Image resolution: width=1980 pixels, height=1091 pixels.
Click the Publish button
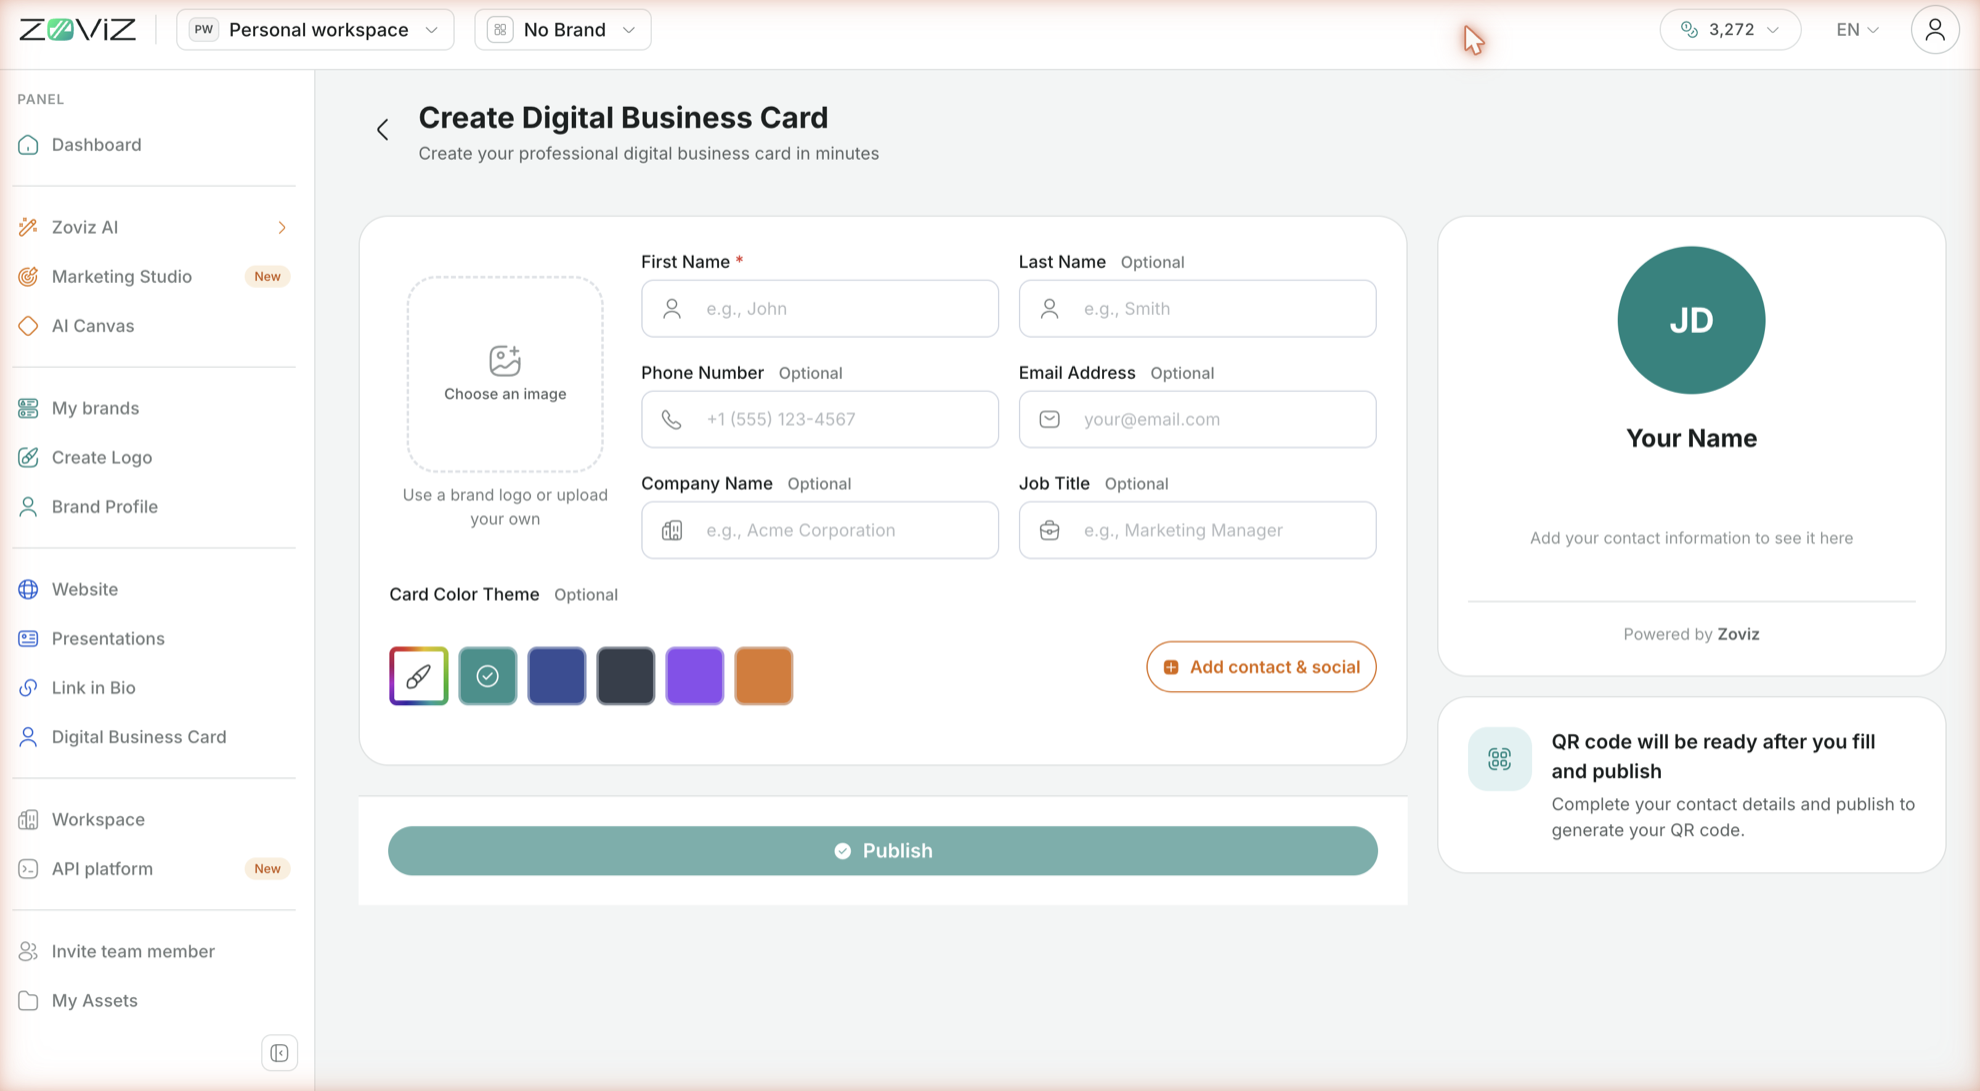pos(883,851)
